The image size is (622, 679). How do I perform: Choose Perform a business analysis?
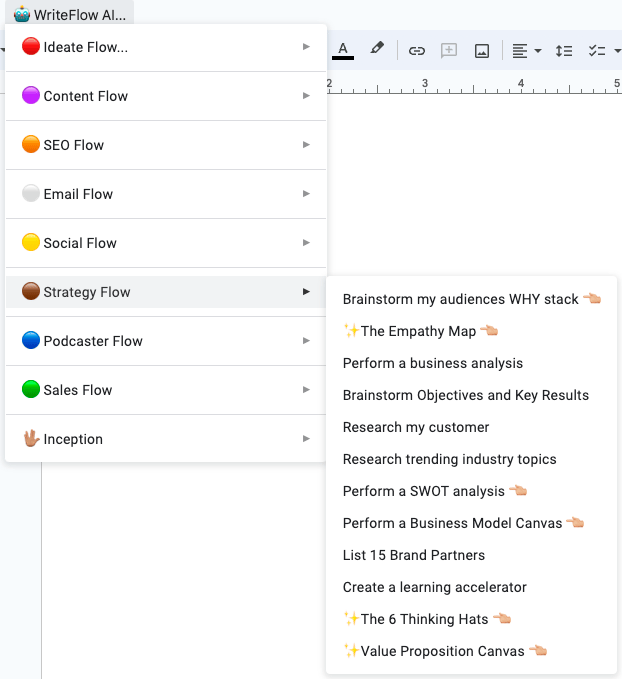[x=471, y=363]
